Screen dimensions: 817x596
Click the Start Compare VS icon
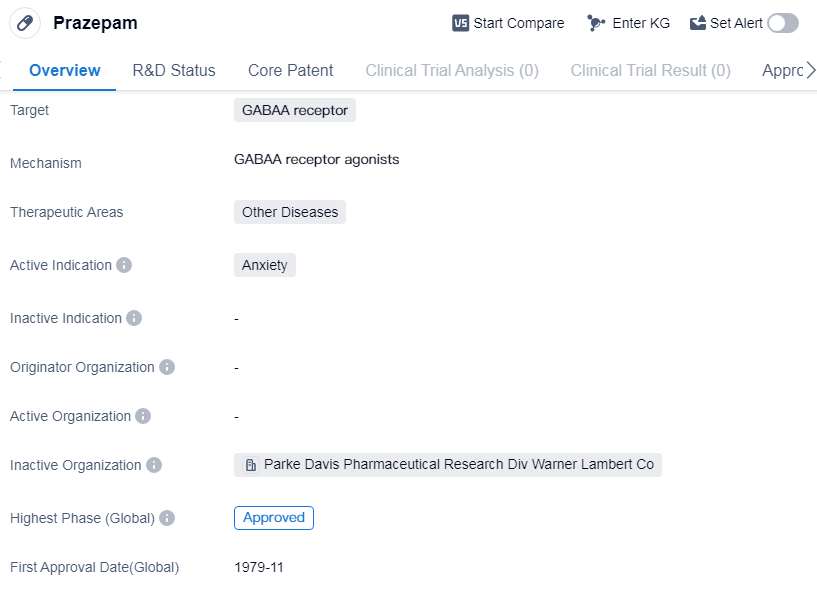click(461, 23)
